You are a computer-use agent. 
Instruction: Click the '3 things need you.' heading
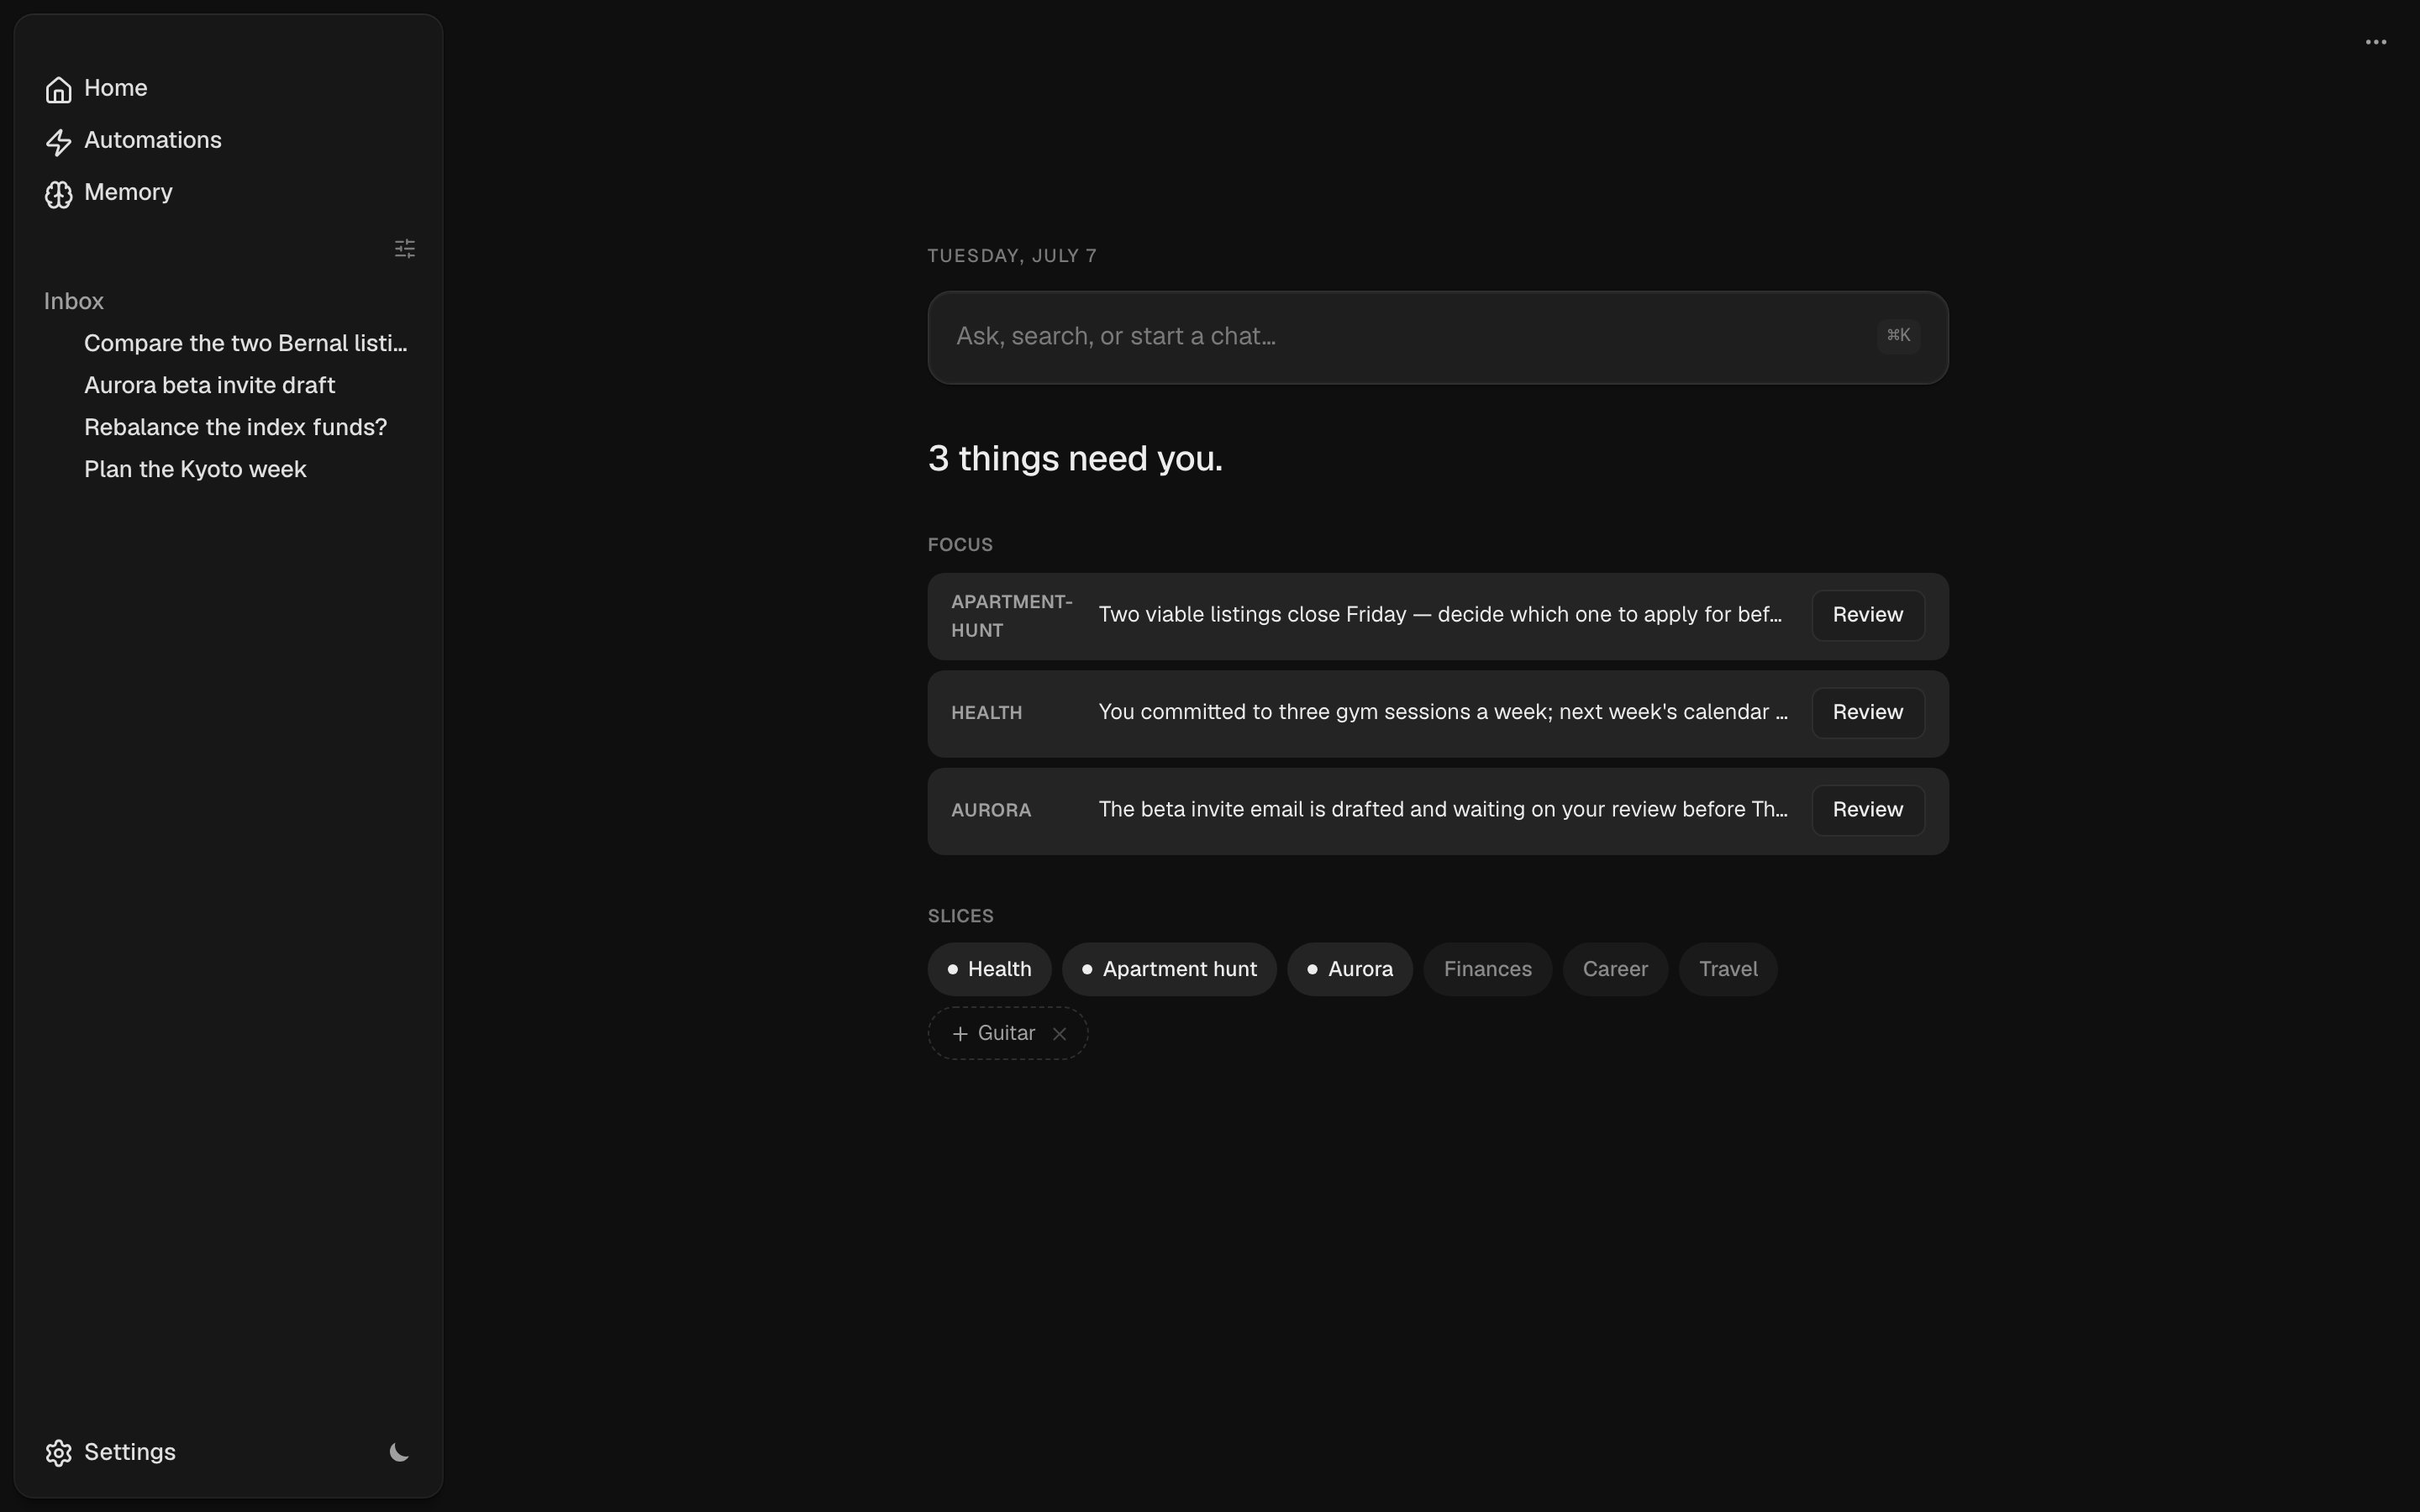pyautogui.click(x=1075, y=459)
